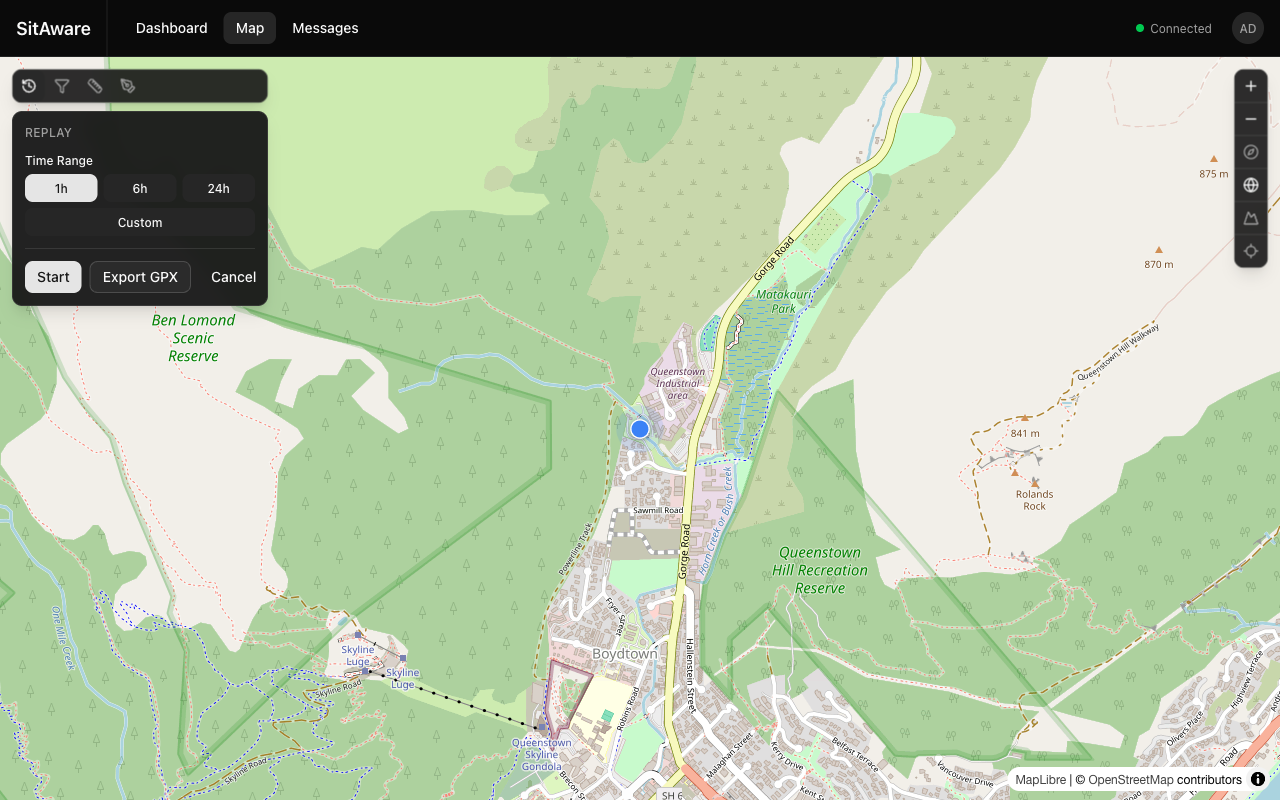1280x800 pixels.
Task: Zoom in with the plus button
Action: coord(1251,86)
